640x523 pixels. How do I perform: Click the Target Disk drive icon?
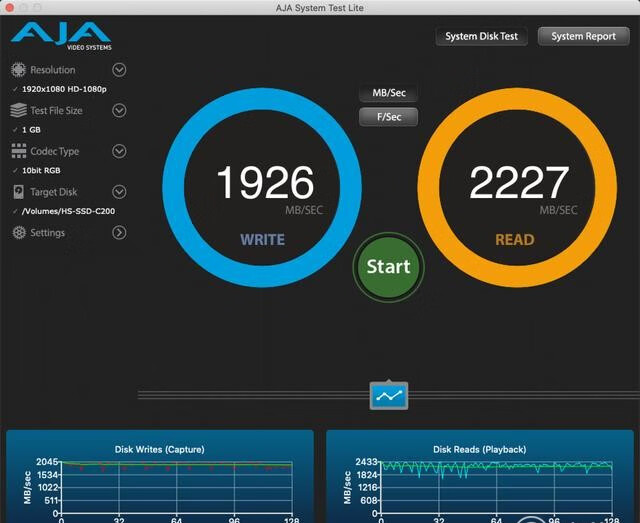[x=18, y=192]
